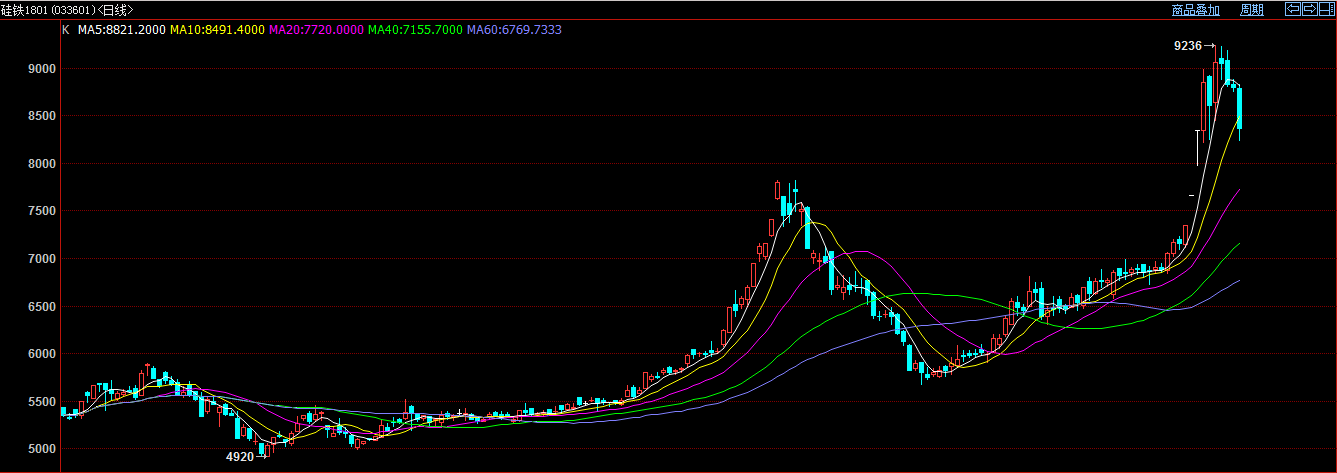Screen dimensions: 1337x473
Task: Select the yellow MA10 legend value
Action: tap(217, 30)
